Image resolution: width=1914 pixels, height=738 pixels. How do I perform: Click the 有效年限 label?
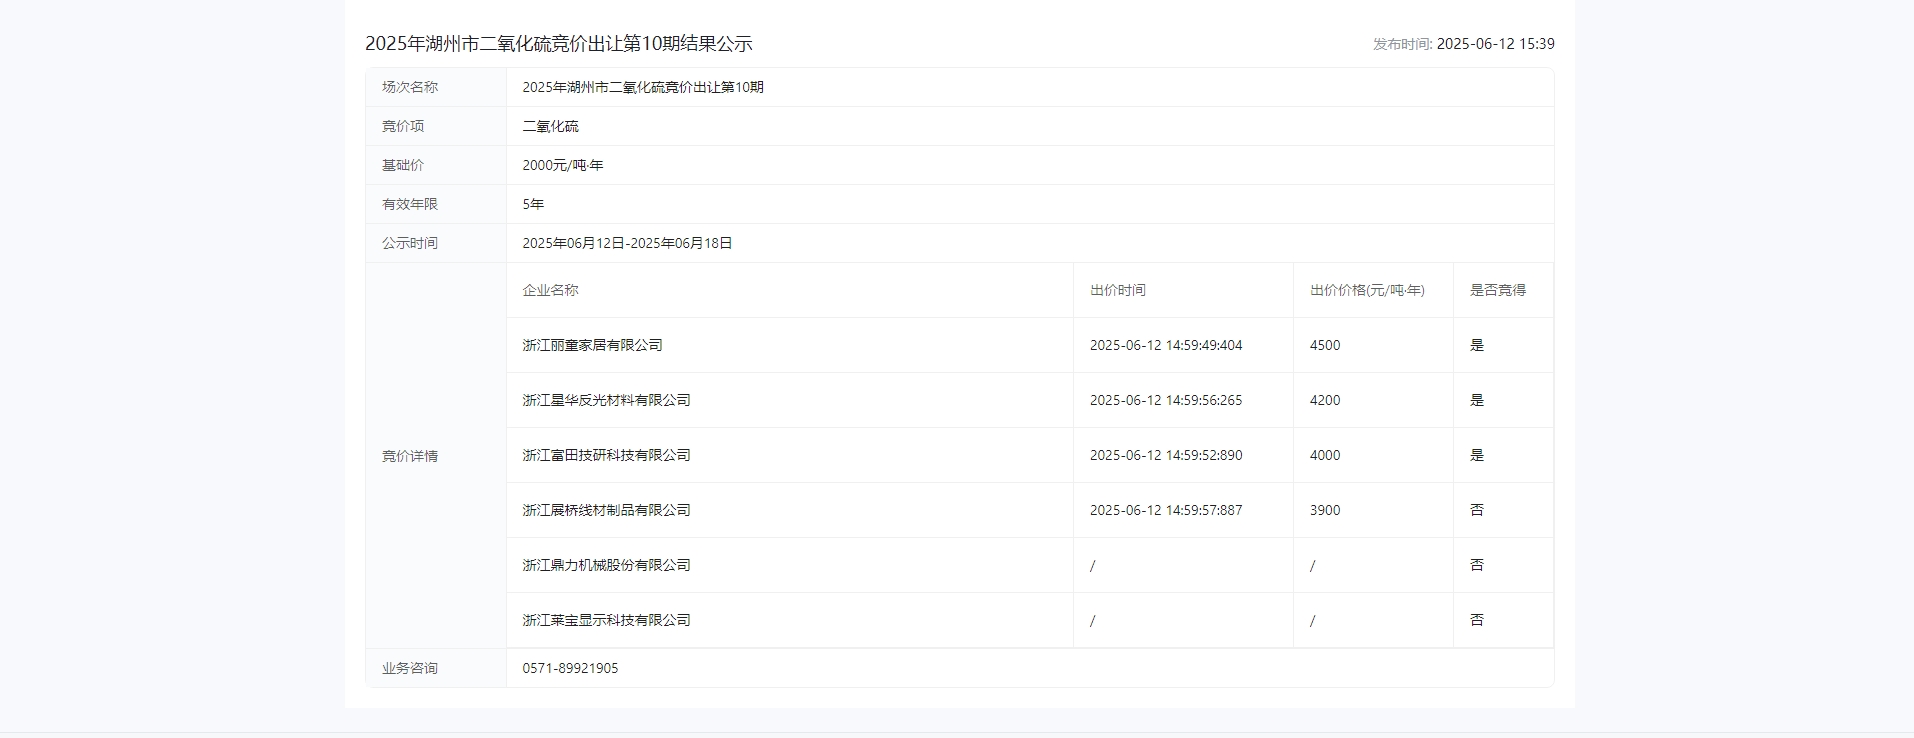[x=410, y=204]
